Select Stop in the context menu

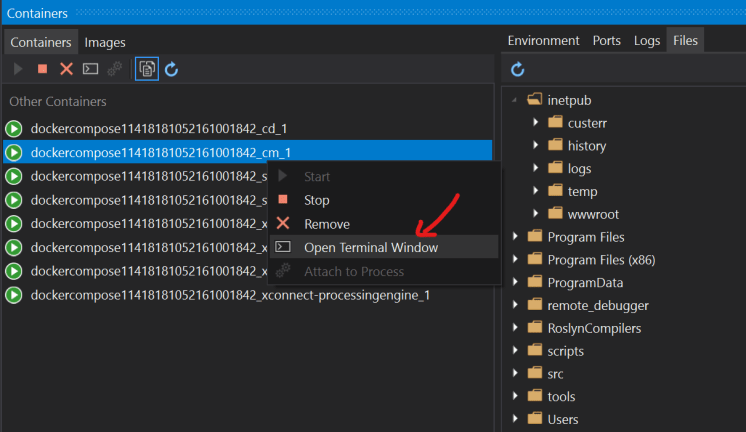coord(316,200)
